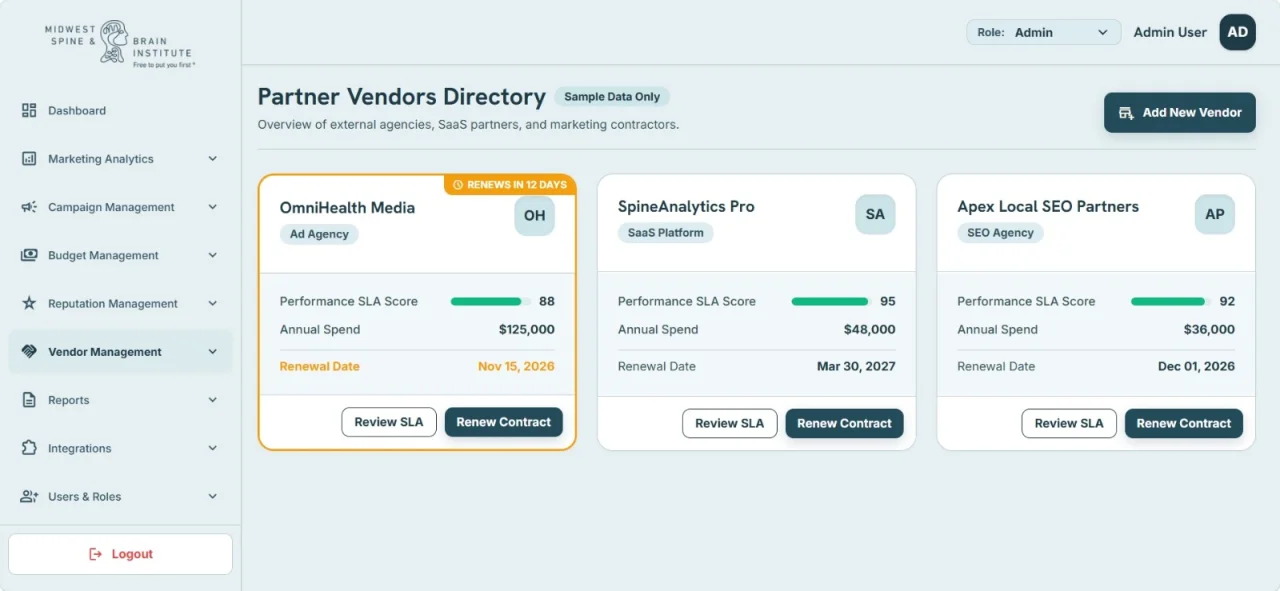The height and width of the screenshot is (591, 1280).
Task: Click the Sample Data Only badge
Action: point(612,97)
